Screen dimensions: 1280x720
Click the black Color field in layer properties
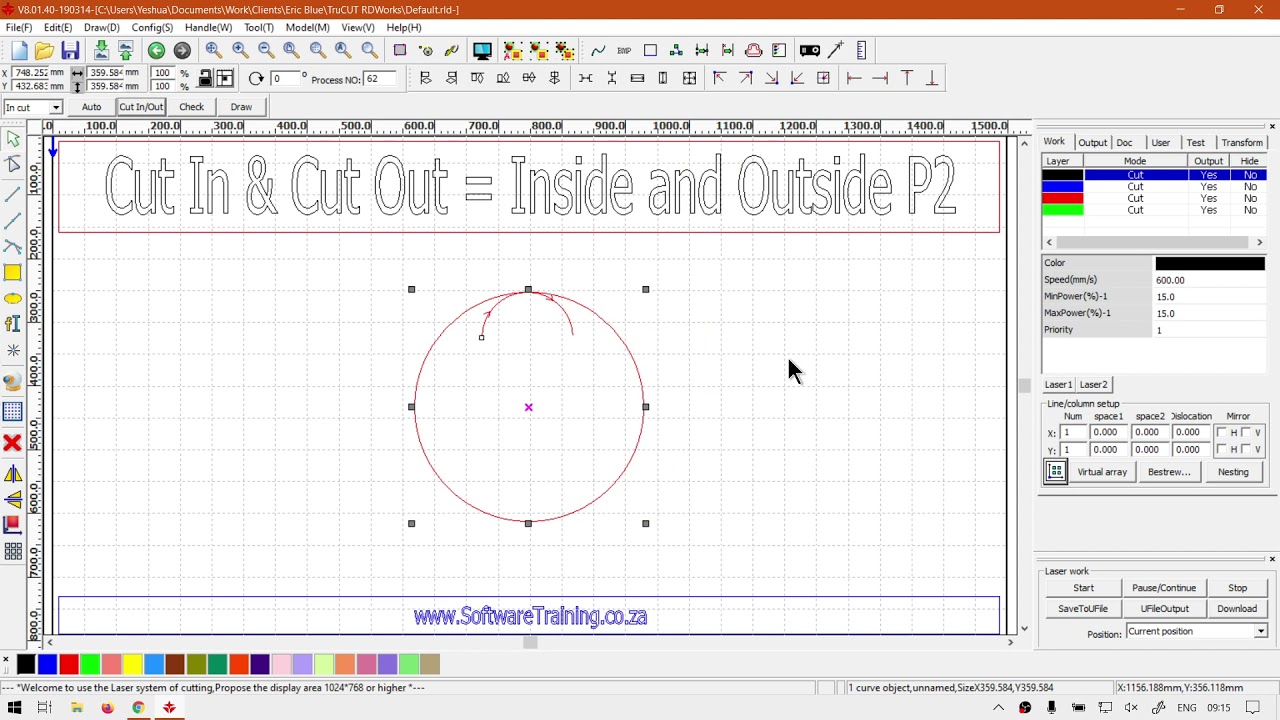(1210, 264)
